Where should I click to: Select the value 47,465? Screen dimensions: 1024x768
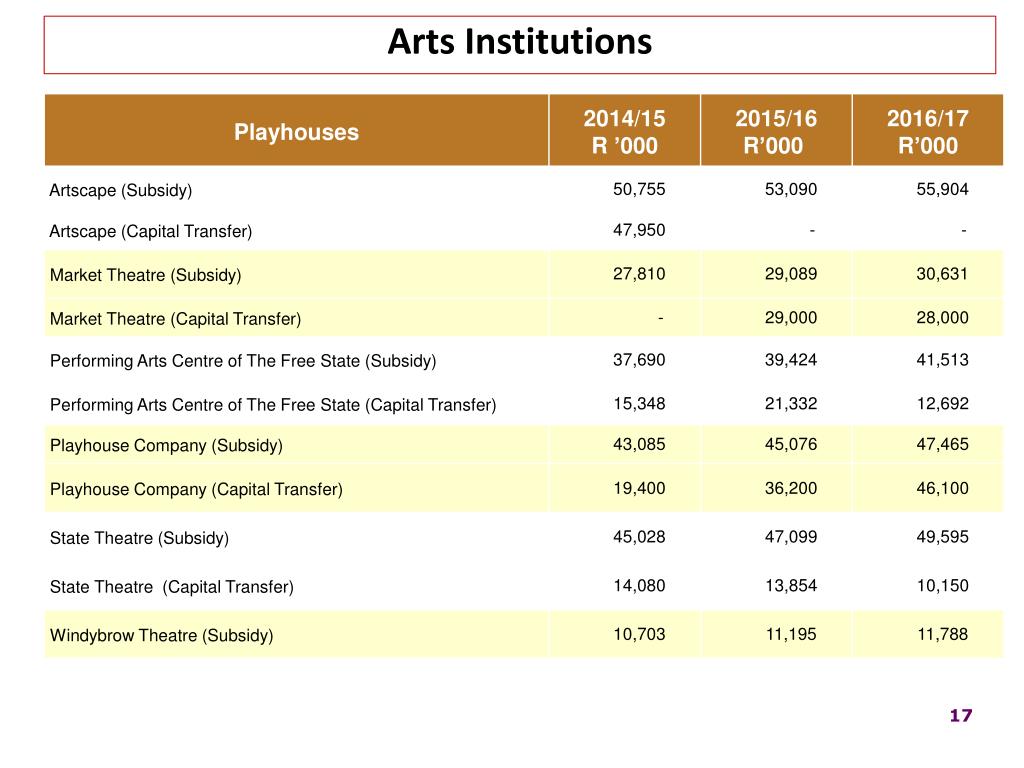tap(942, 445)
